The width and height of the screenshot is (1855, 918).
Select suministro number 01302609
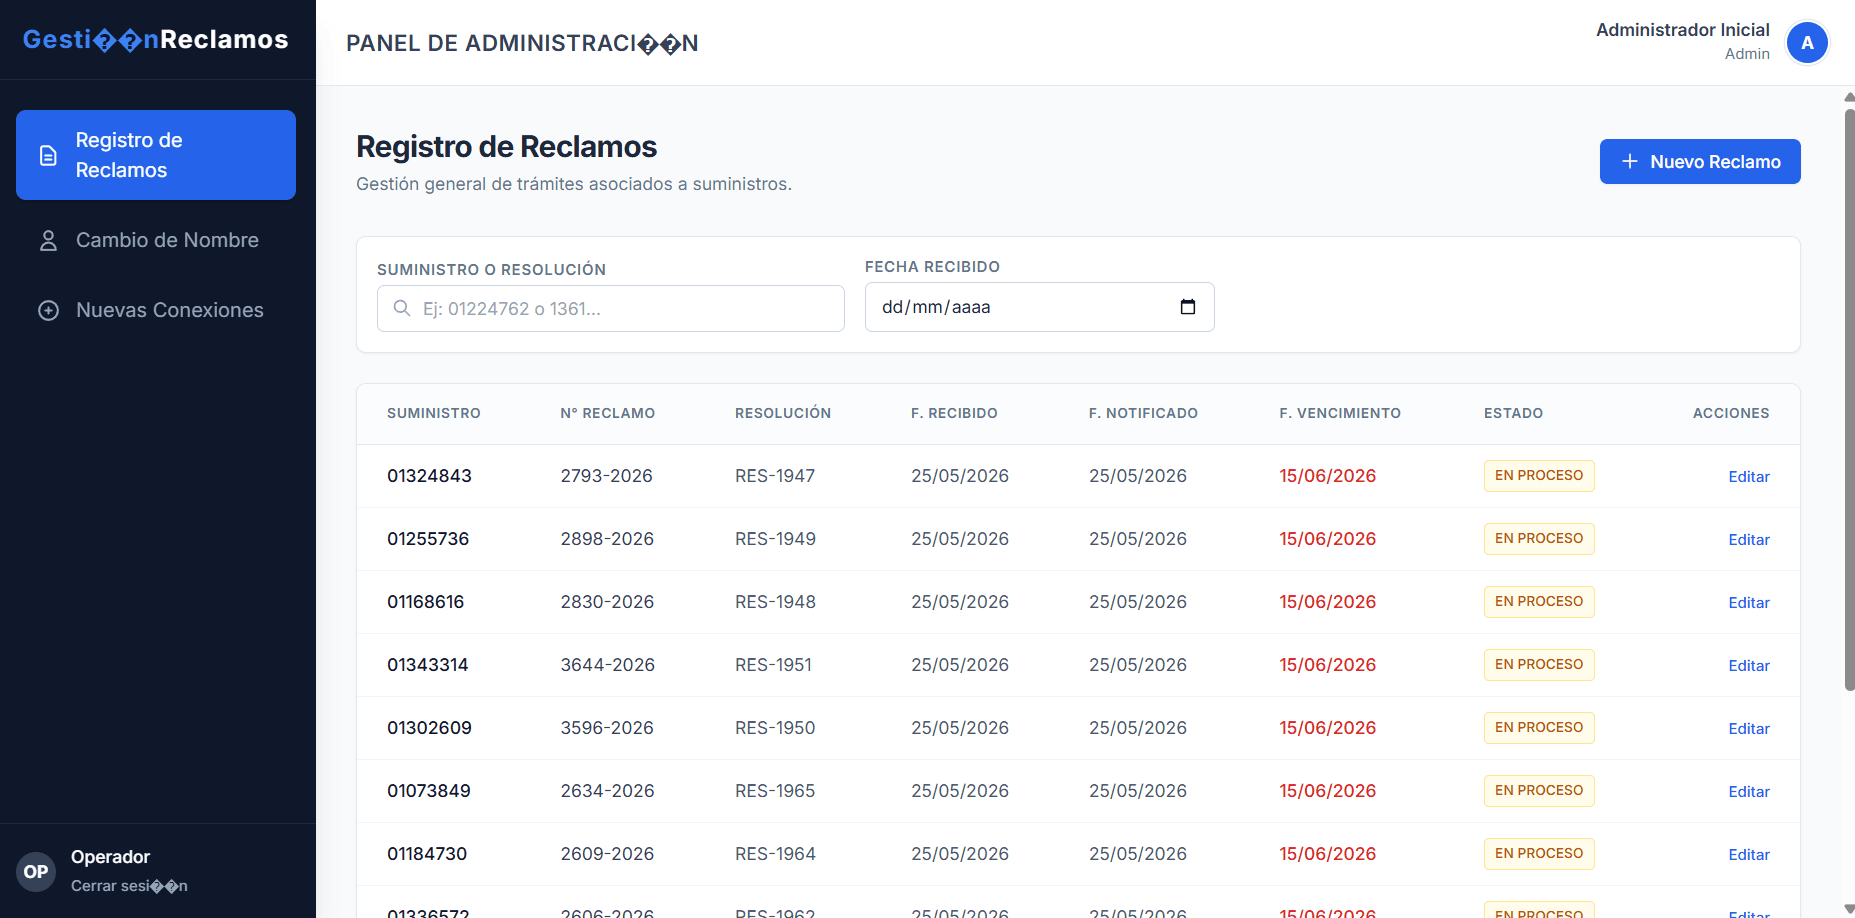coord(429,728)
